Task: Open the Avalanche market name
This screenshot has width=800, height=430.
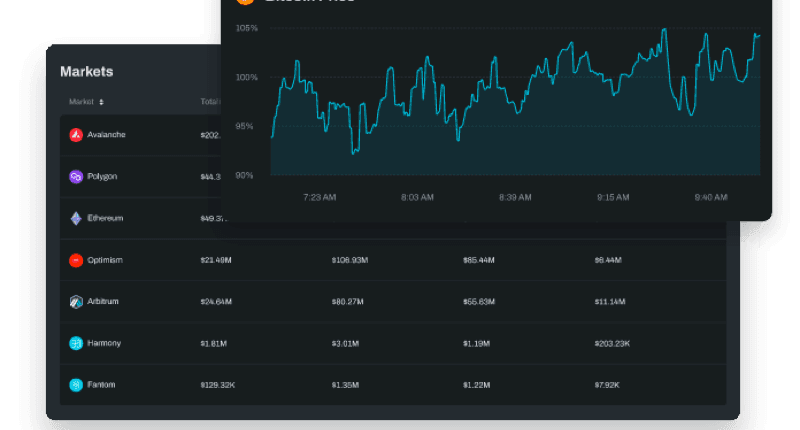Action: tap(107, 135)
